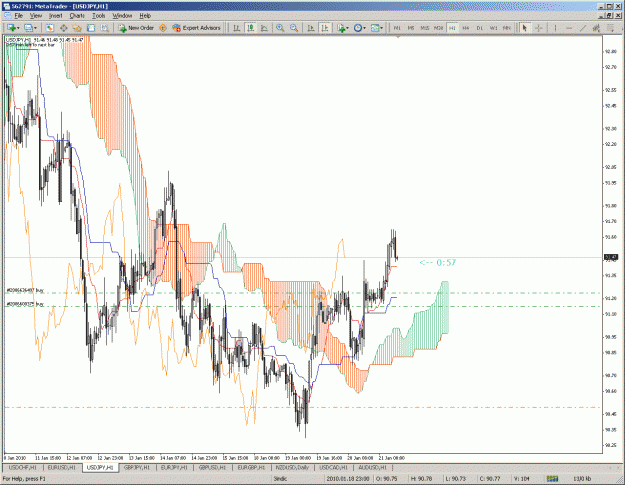The width and height of the screenshot is (625, 485).
Task: Expand the Templates dropdown arrow
Action: [x=382, y=28]
